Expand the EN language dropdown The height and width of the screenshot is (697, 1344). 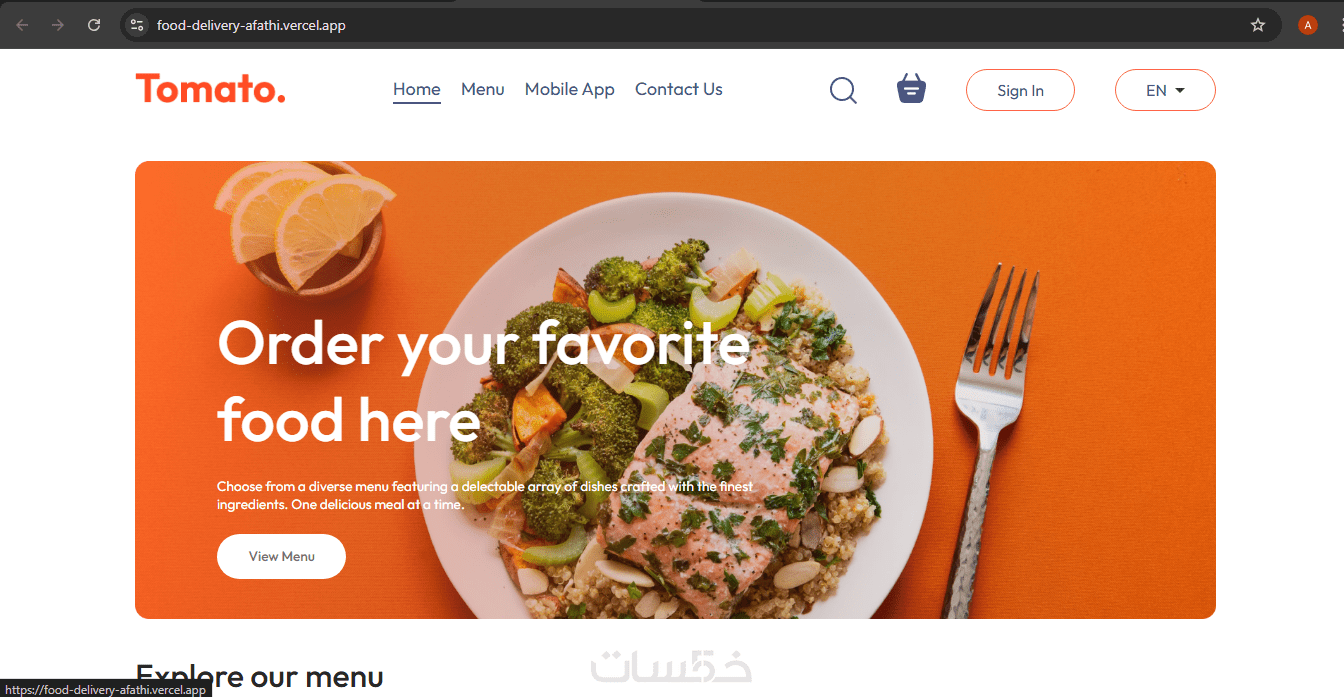point(1165,90)
